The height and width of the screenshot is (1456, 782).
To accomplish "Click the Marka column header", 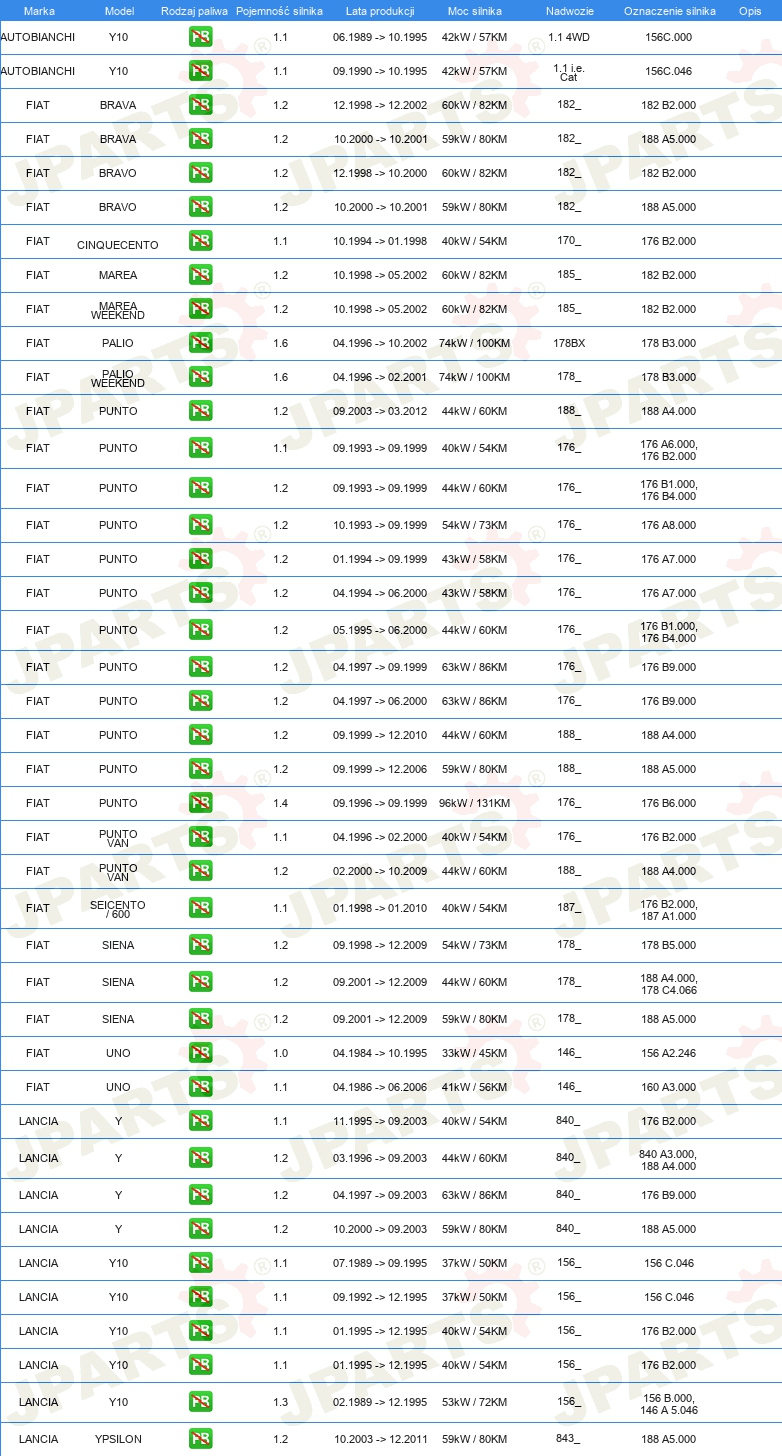I will pyautogui.click(x=39, y=11).
